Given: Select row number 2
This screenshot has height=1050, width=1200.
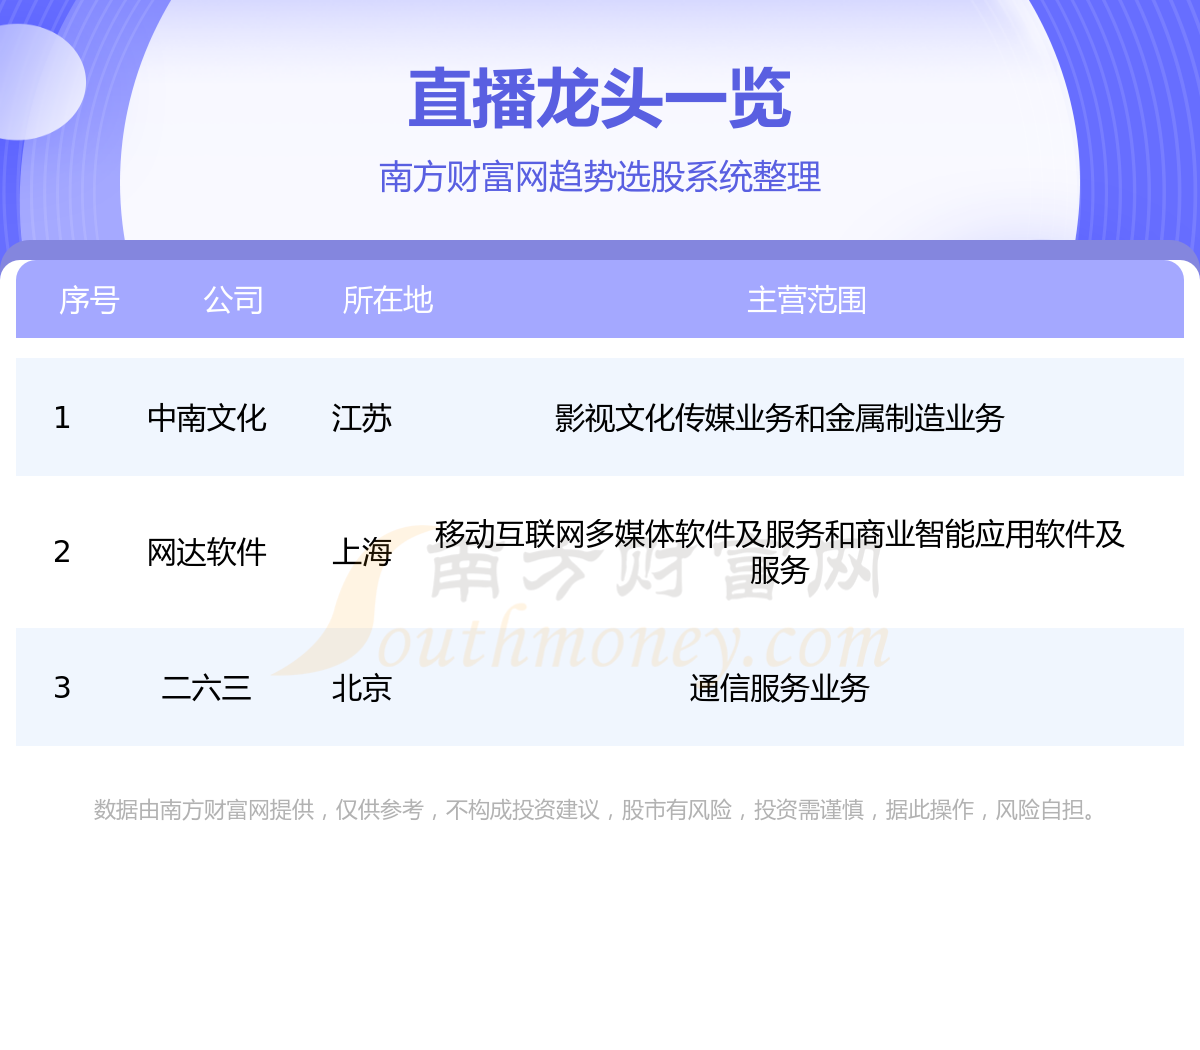Looking at the screenshot, I should tap(62, 552).
